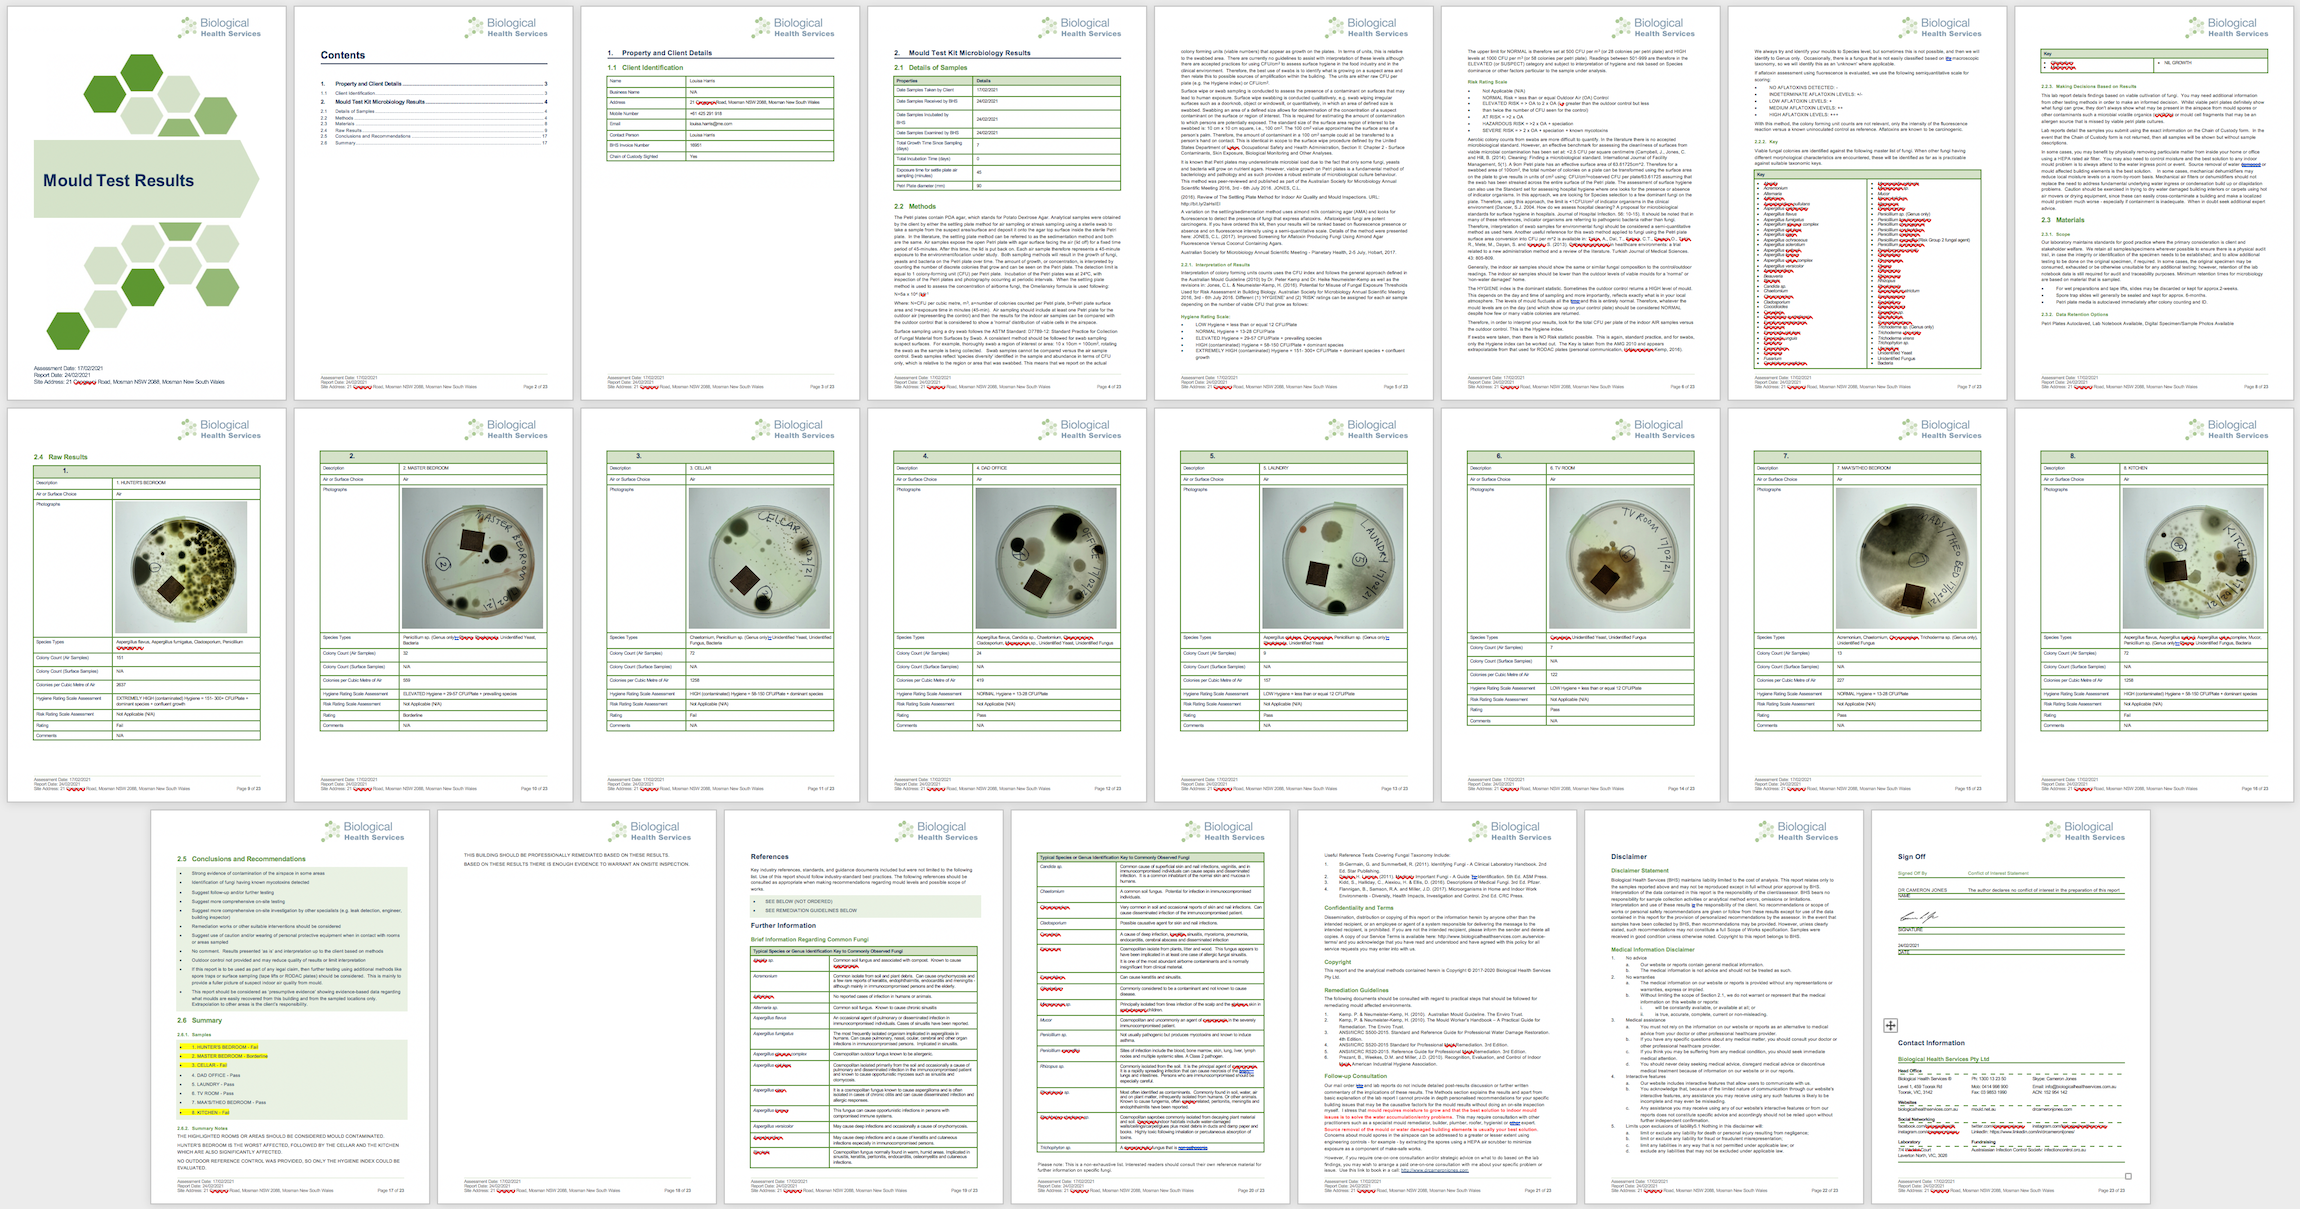Click the Contact Information heading
The image size is (2300, 1209).
[x=1931, y=1043]
